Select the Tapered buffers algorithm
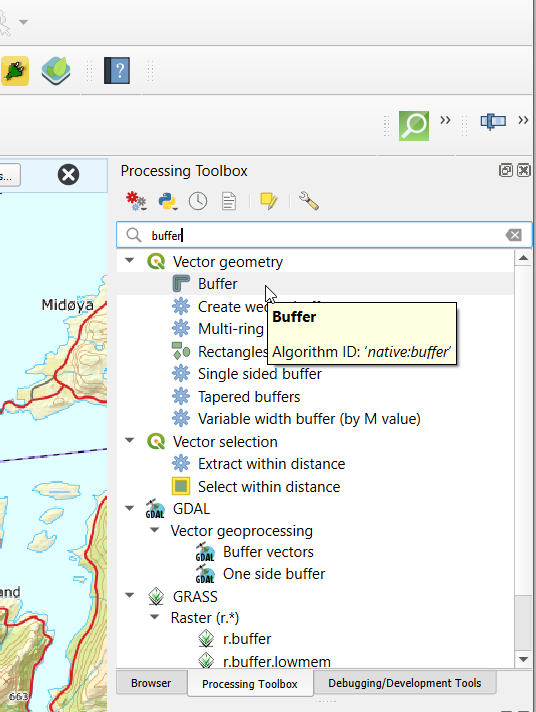This screenshot has height=712, width=536. coord(249,396)
